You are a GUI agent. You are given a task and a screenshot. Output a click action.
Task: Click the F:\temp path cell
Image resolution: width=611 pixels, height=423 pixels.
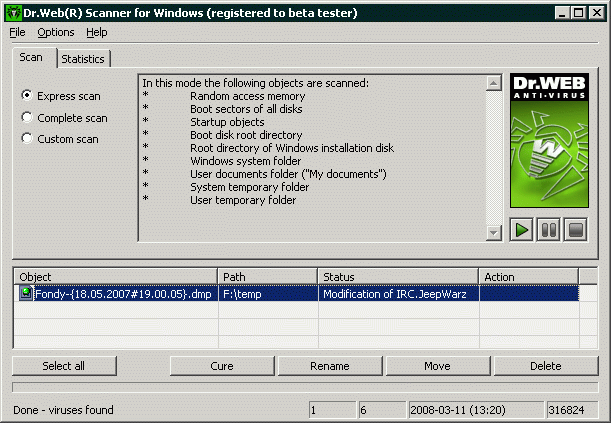(x=268, y=294)
